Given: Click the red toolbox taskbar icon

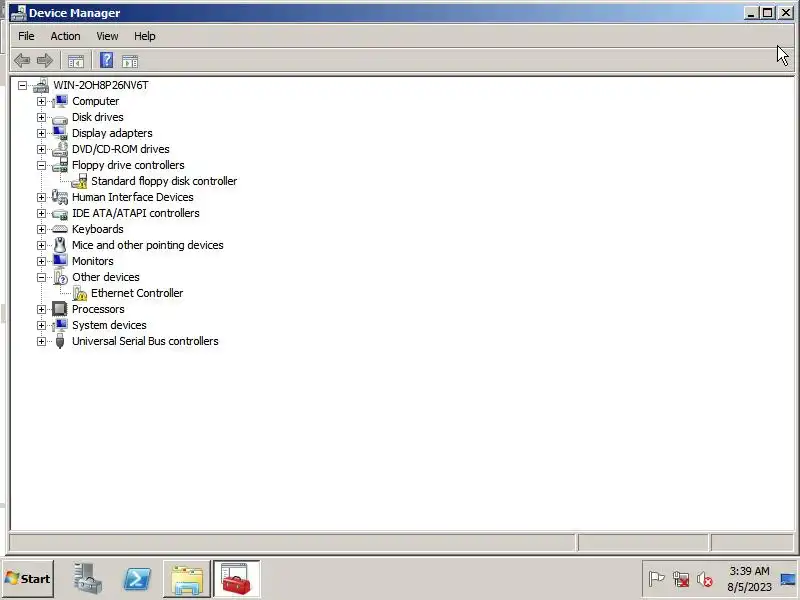Looking at the screenshot, I should 237,579.
